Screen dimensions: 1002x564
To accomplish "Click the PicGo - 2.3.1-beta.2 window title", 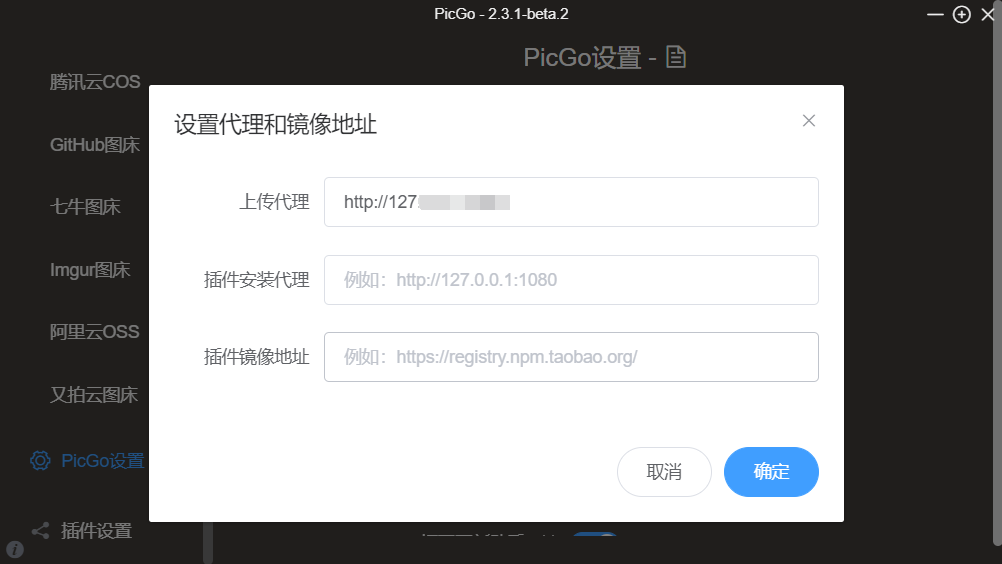I will 501,14.
